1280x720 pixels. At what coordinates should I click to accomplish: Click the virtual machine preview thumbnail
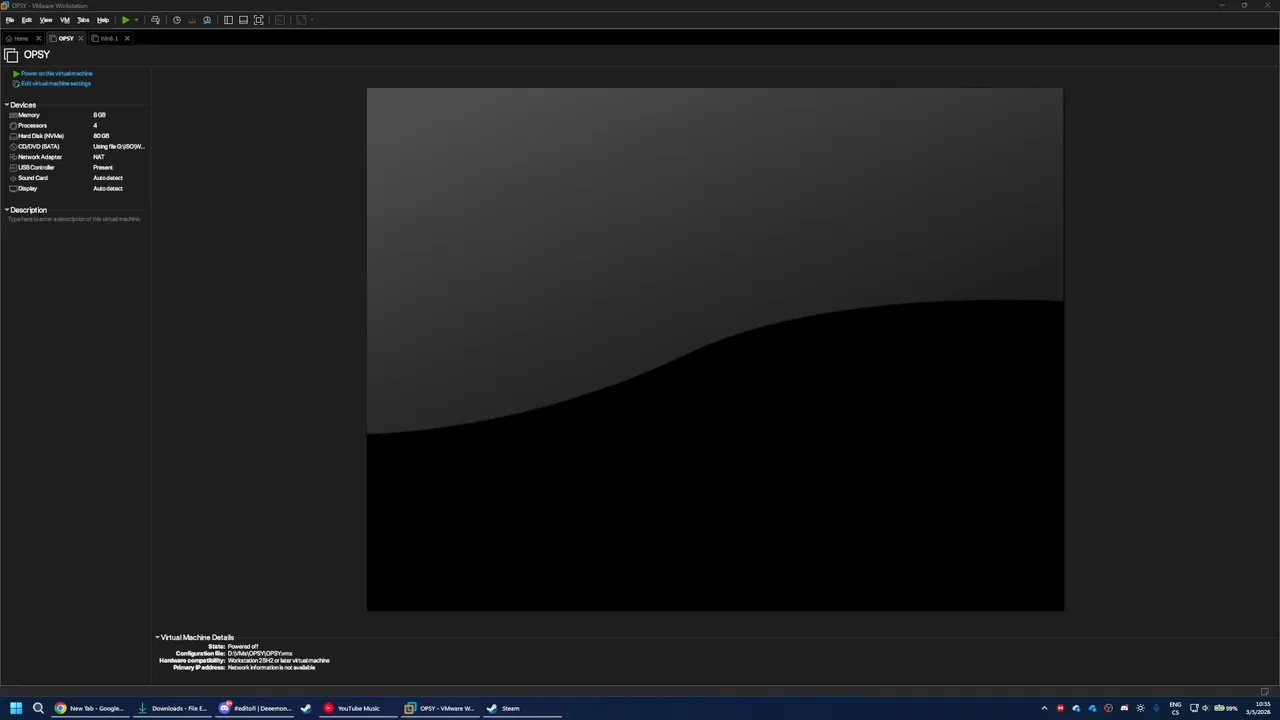coord(715,349)
